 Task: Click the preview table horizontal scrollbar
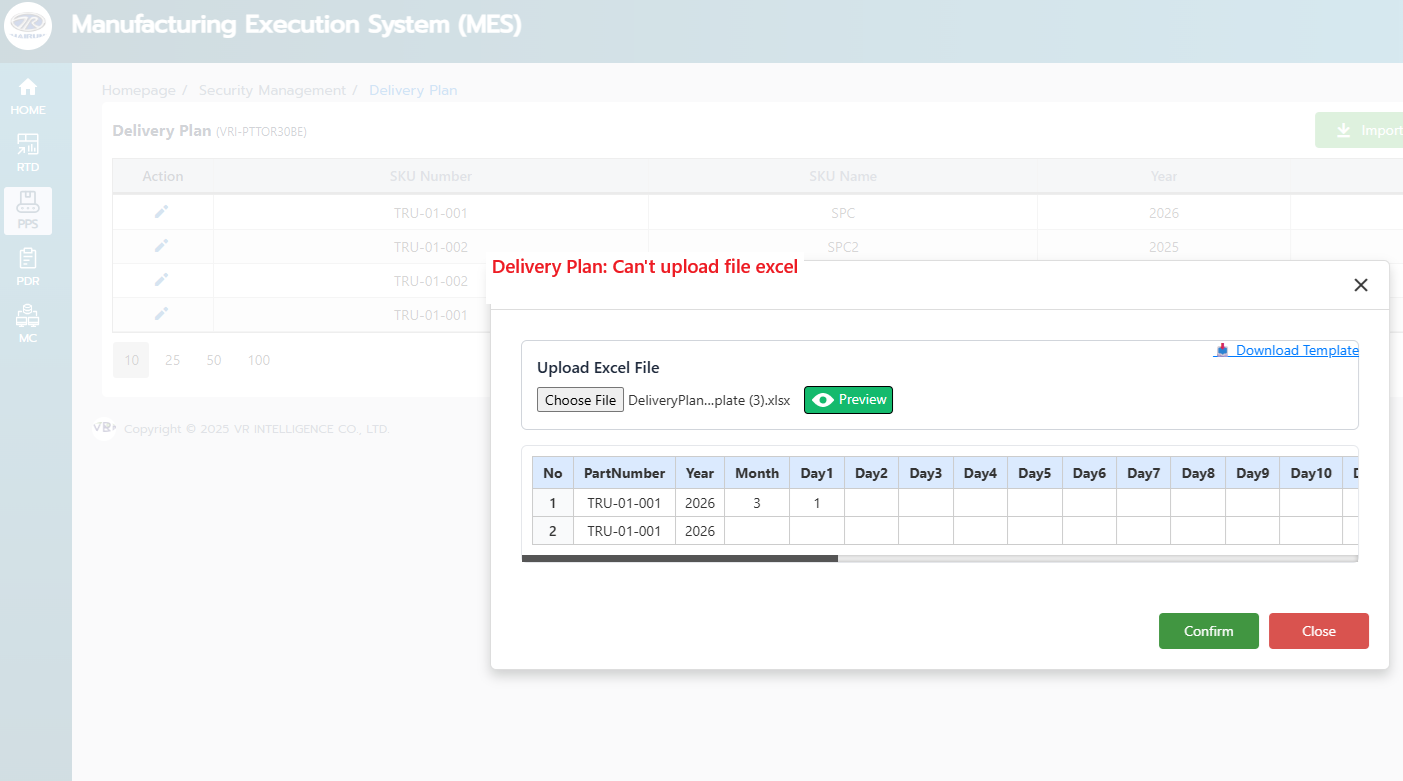pyautogui.click(x=680, y=559)
